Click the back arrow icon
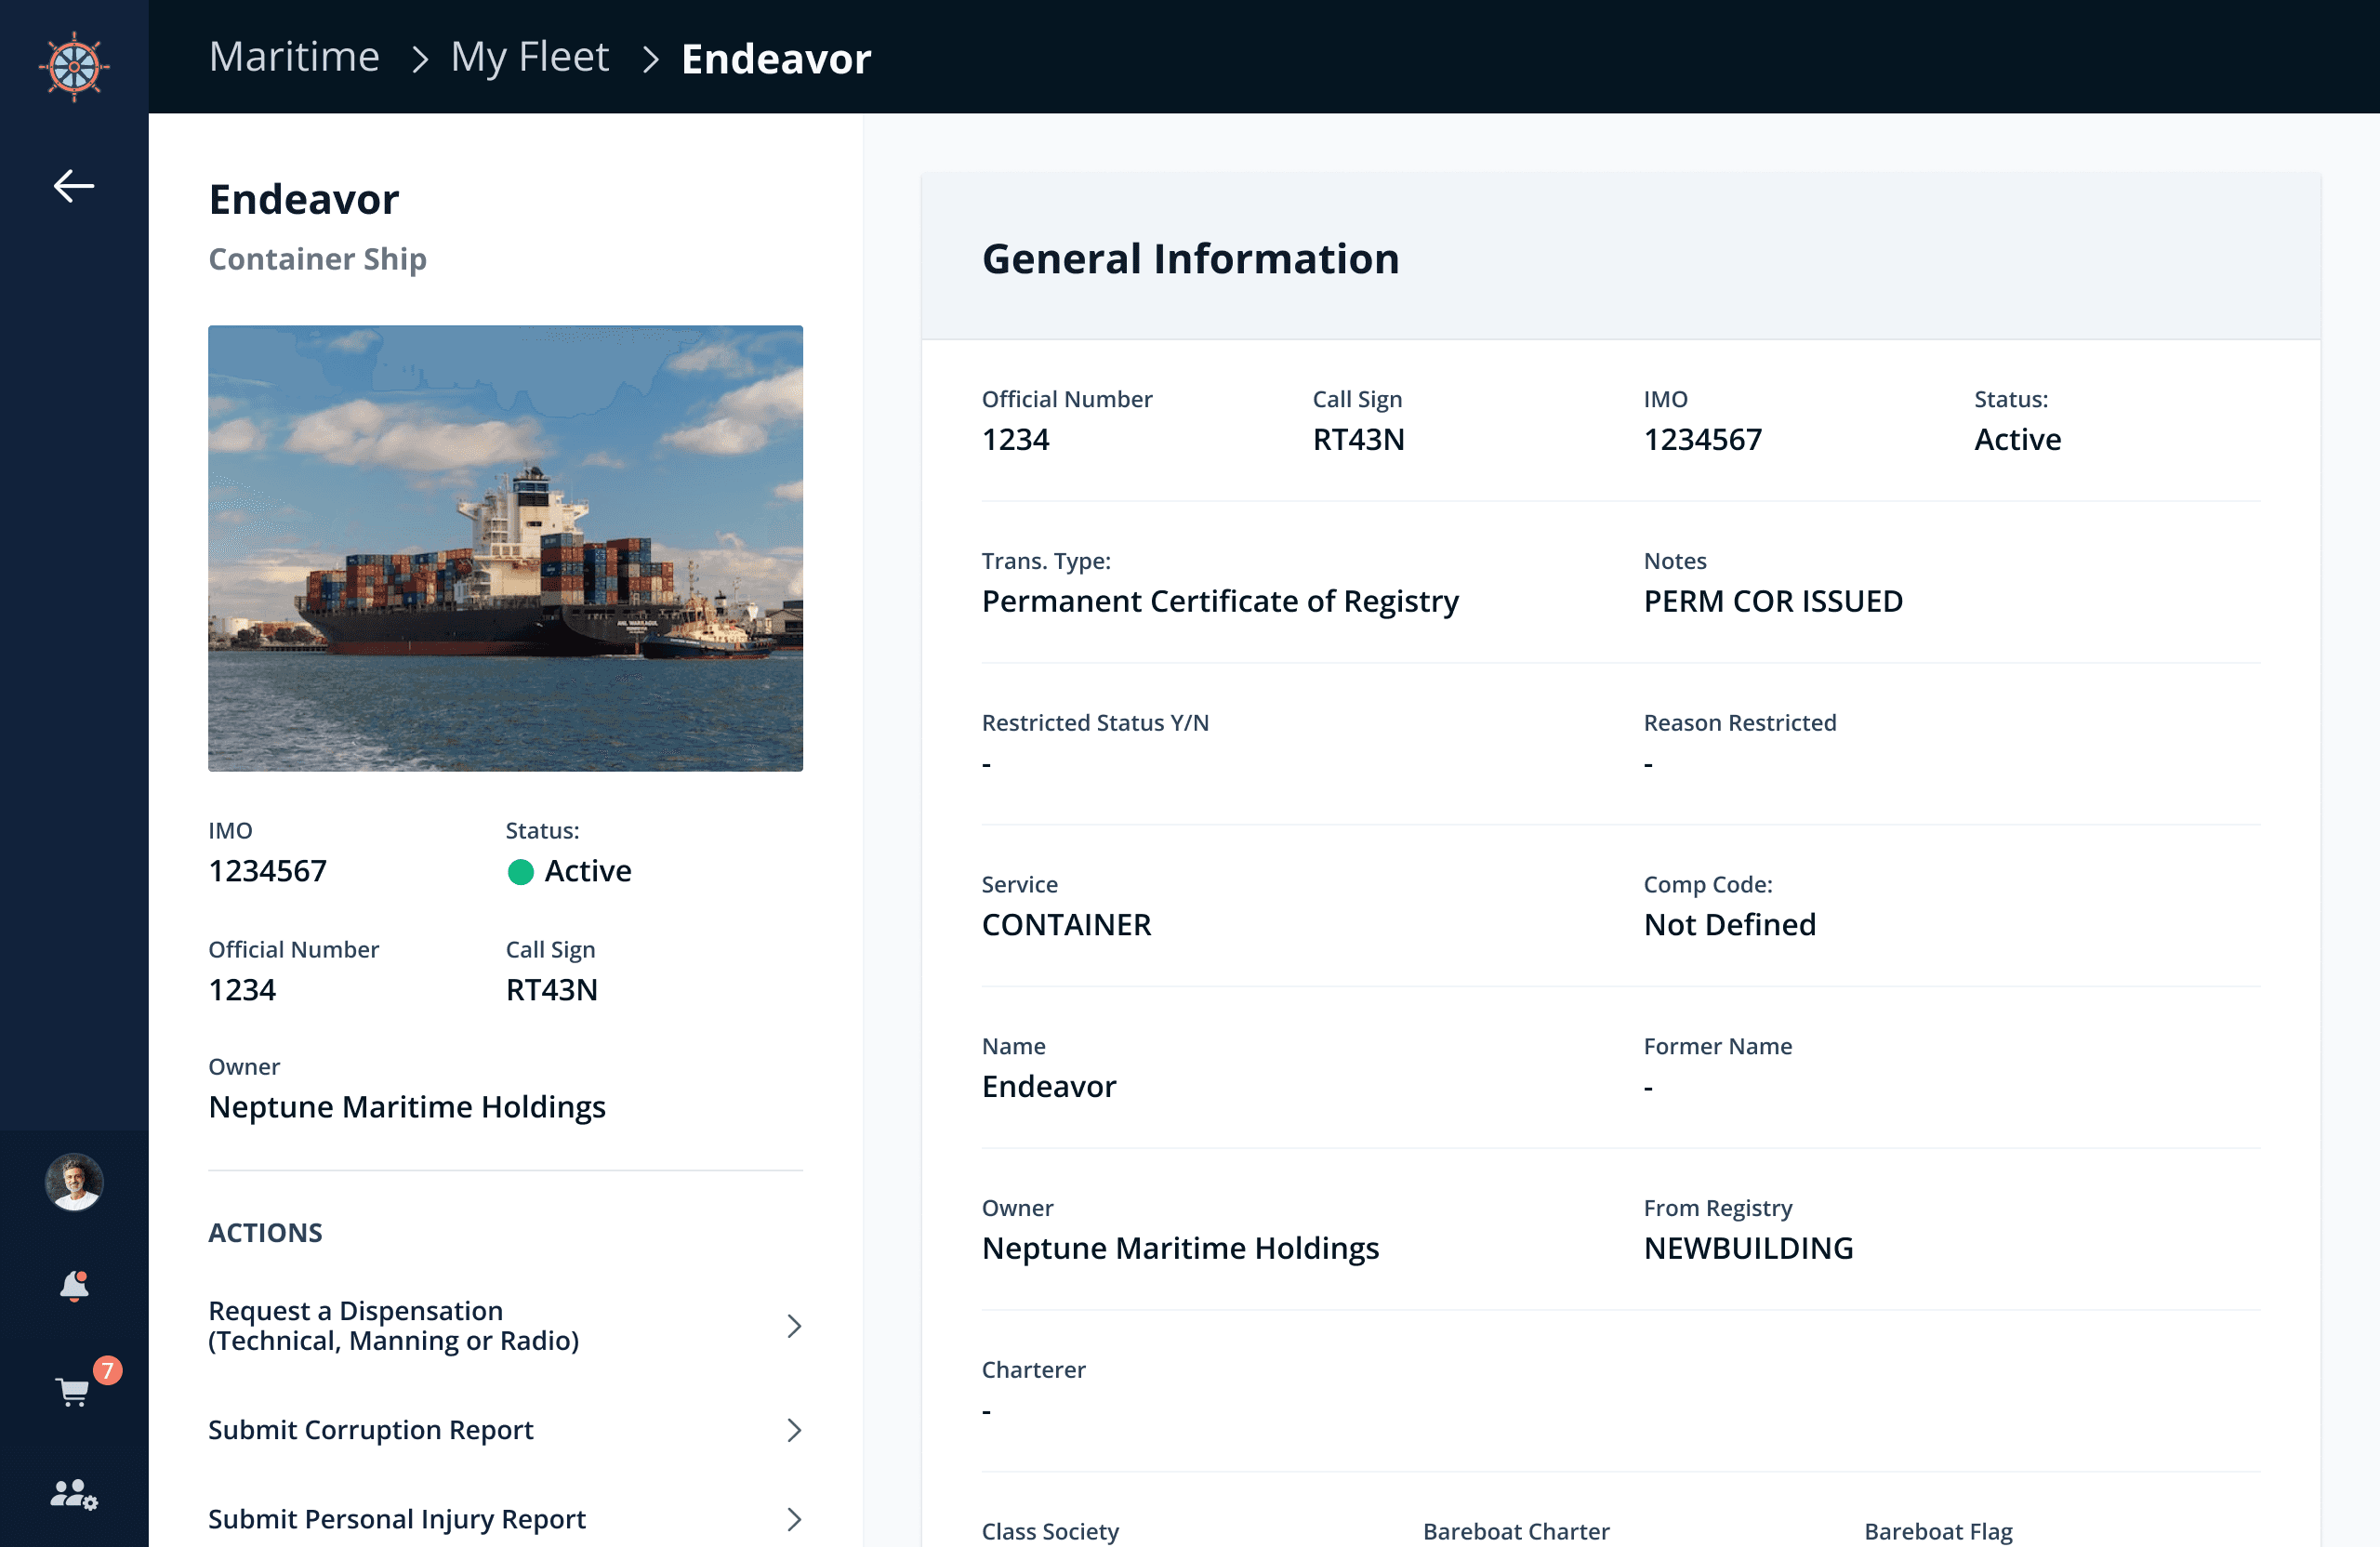This screenshot has height=1547, width=2380. (x=74, y=186)
